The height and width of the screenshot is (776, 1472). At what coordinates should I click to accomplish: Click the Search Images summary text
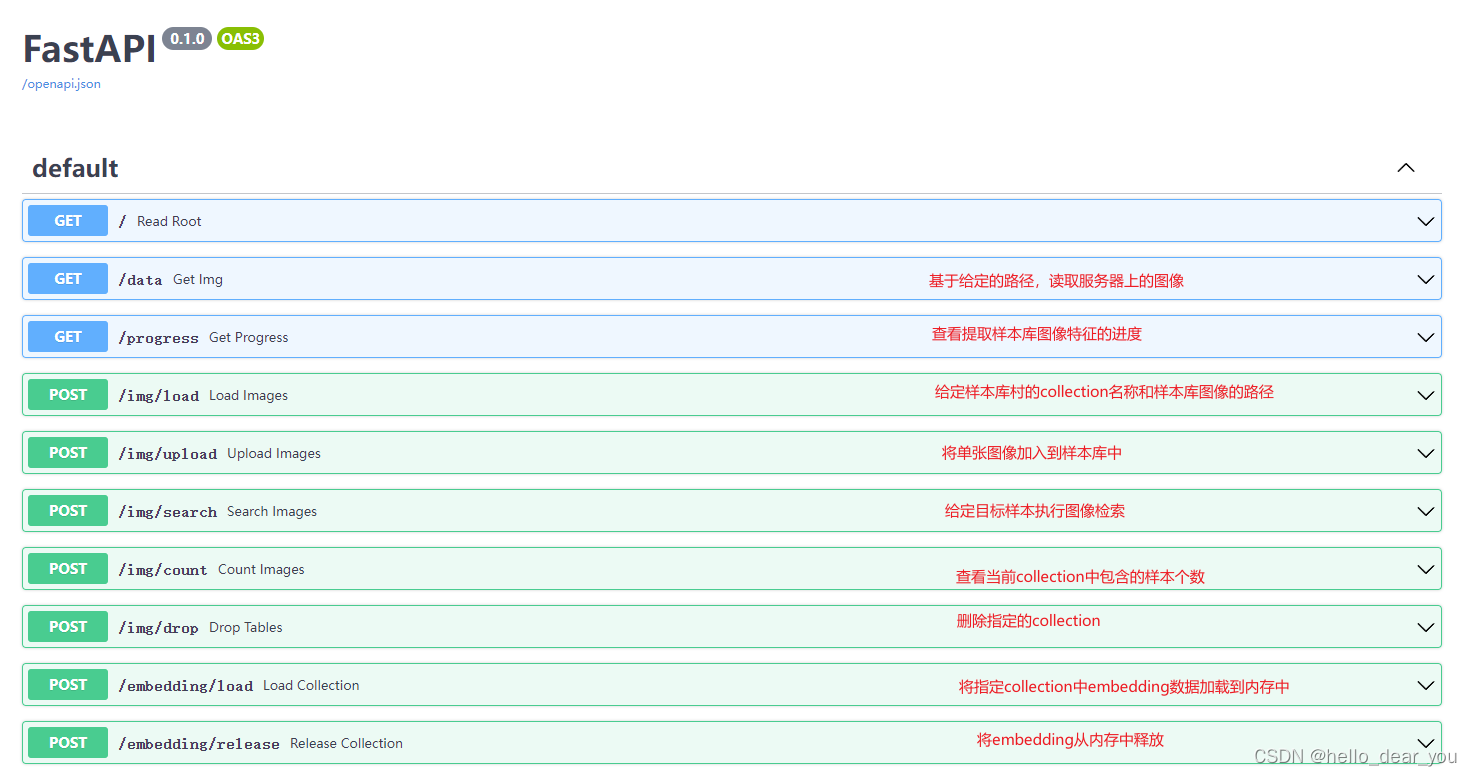click(272, 511)
